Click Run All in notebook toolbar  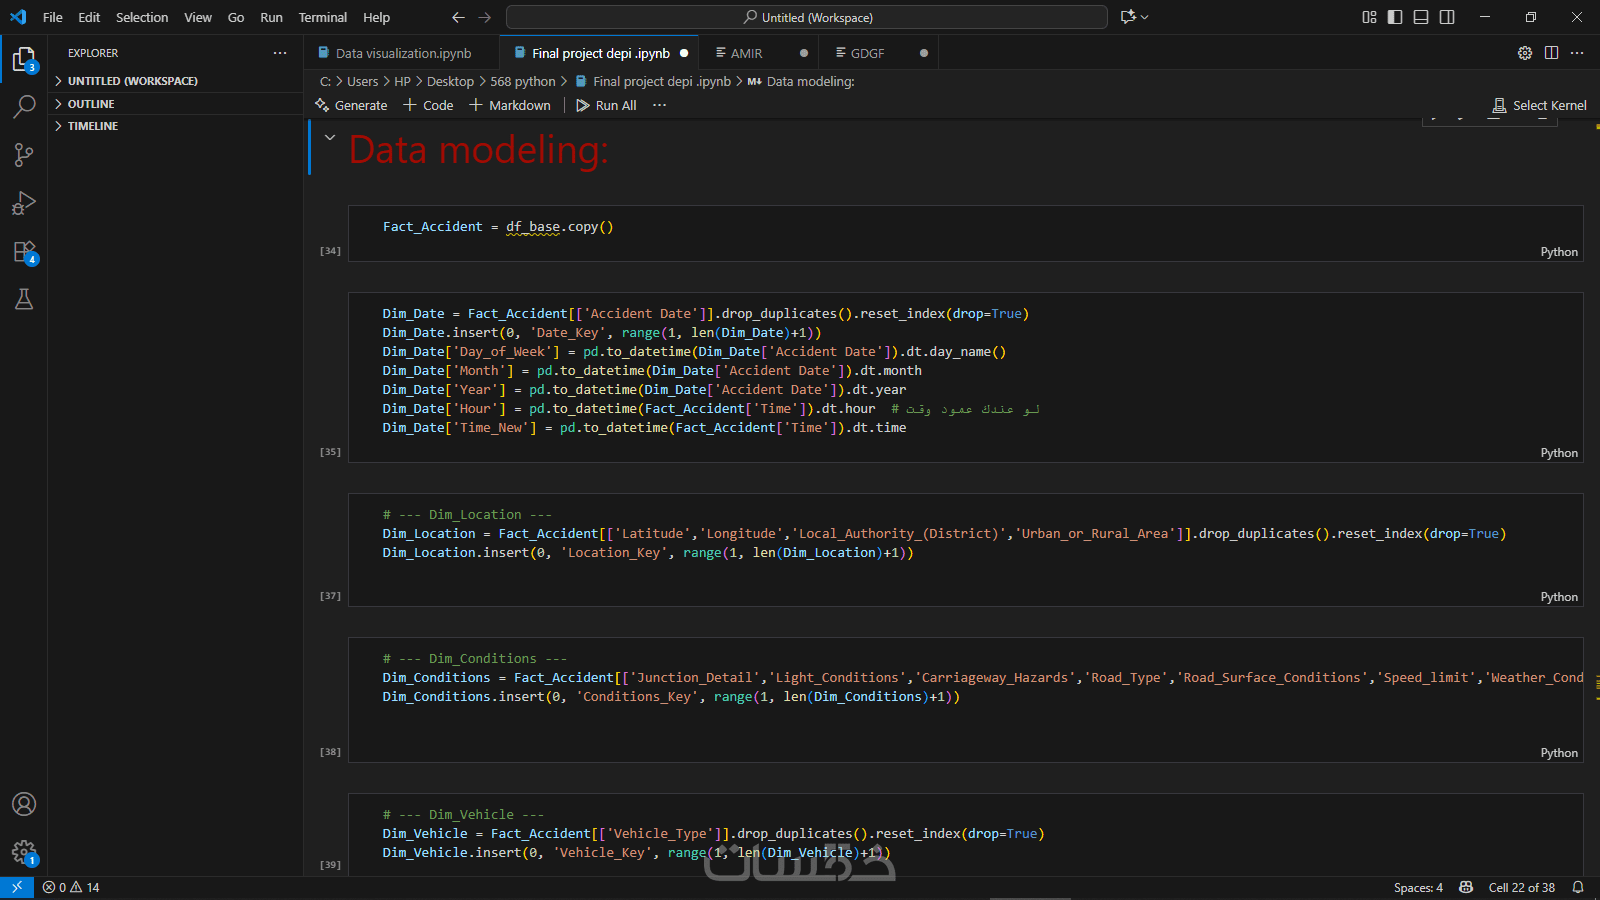coord(606,105)
